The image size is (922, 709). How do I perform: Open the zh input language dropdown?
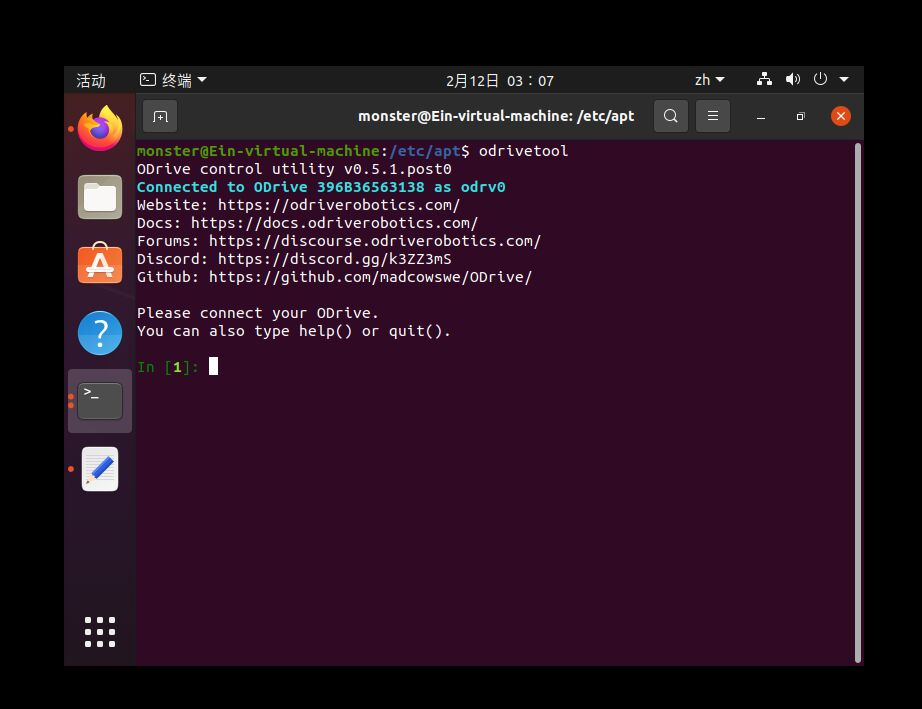coord(709,79)
